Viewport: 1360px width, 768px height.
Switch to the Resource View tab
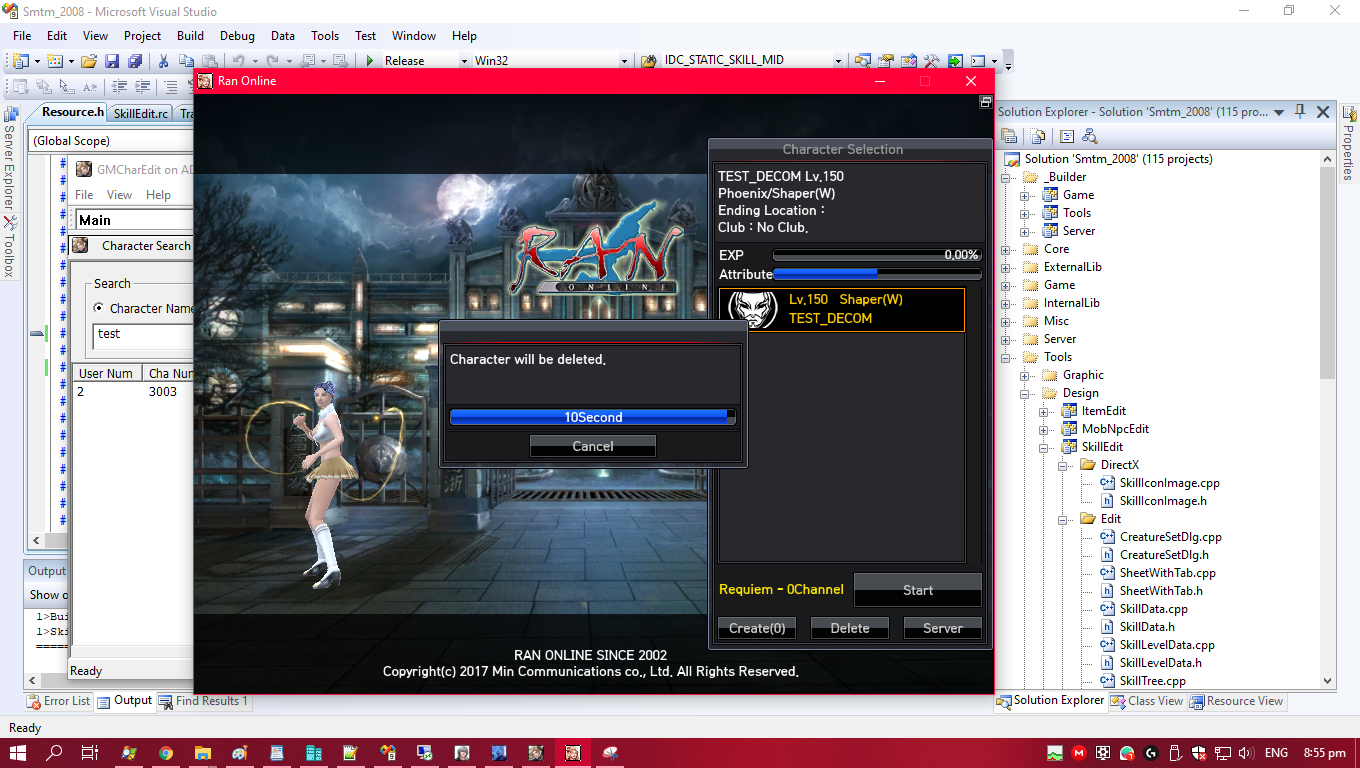coord(1236,701)
